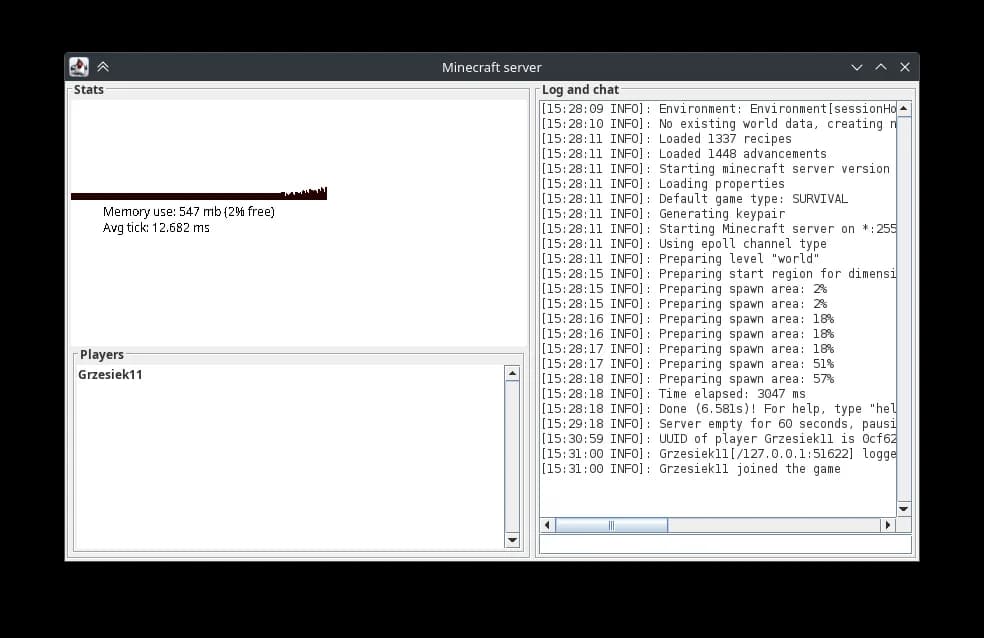Click the 'Loaded 1337 recipes' log line
Image resolution: width=984 pixels, height=638 pixels.
(666, 139)
